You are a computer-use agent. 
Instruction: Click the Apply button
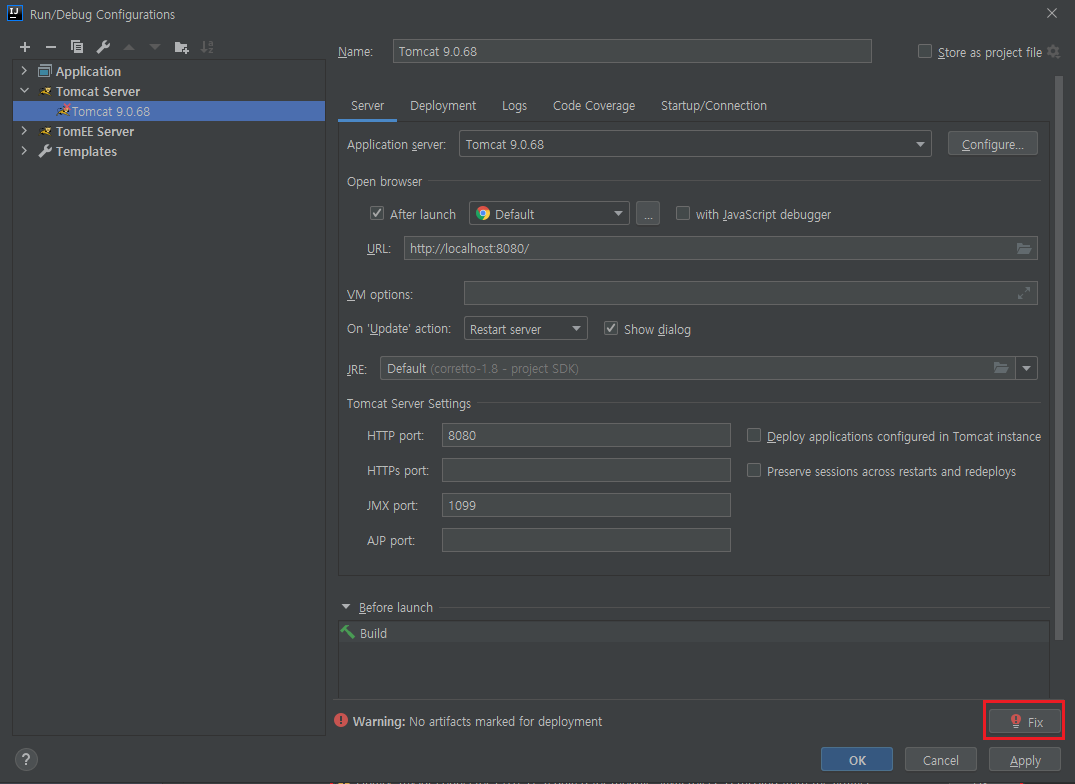[1025, 759]
